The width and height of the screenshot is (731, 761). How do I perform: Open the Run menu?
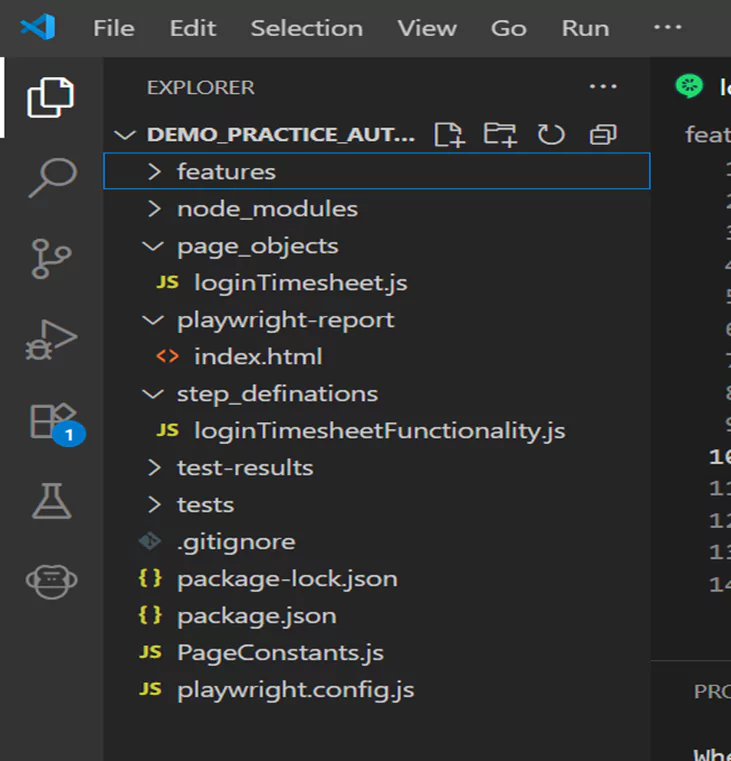585,28
